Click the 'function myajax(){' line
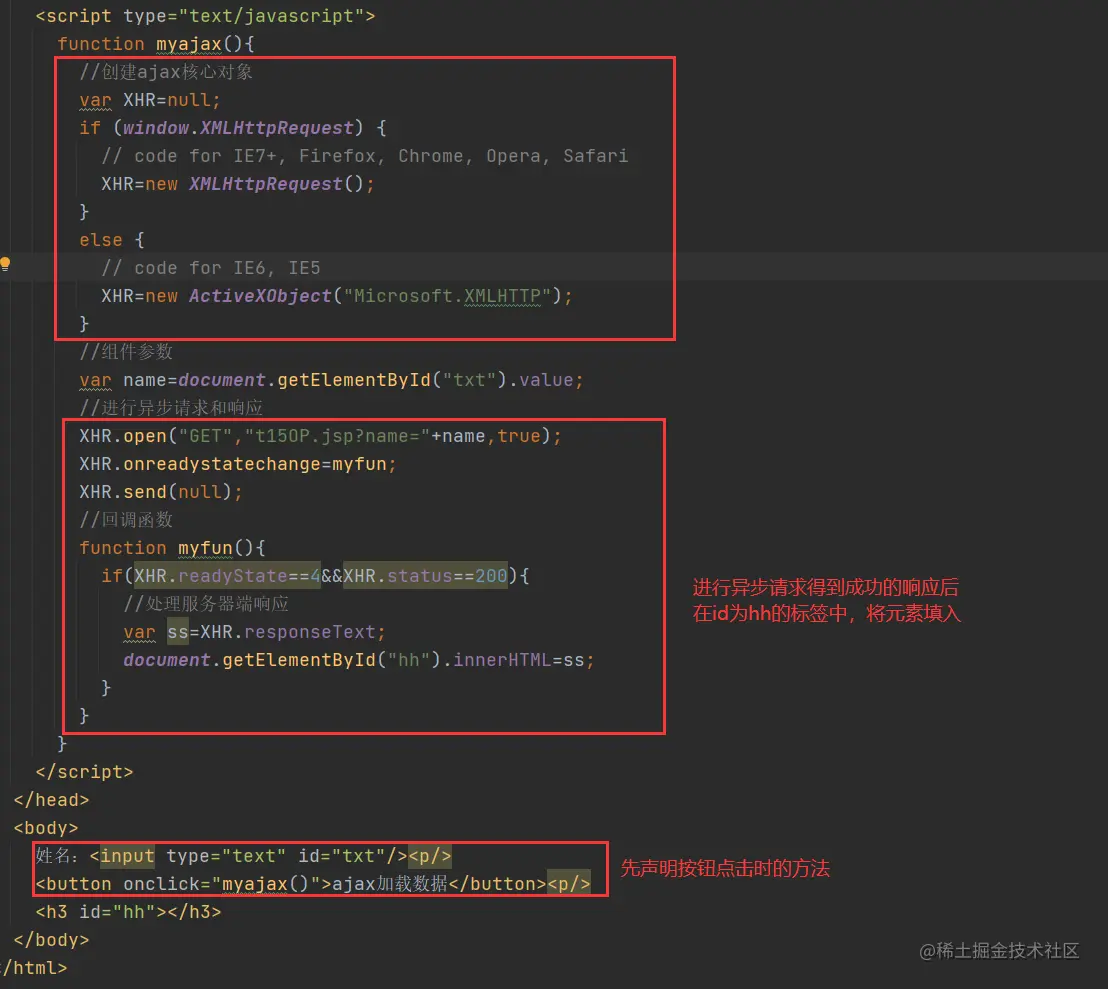Viewport: 1108px width, 989px height. tap(155, 44)
